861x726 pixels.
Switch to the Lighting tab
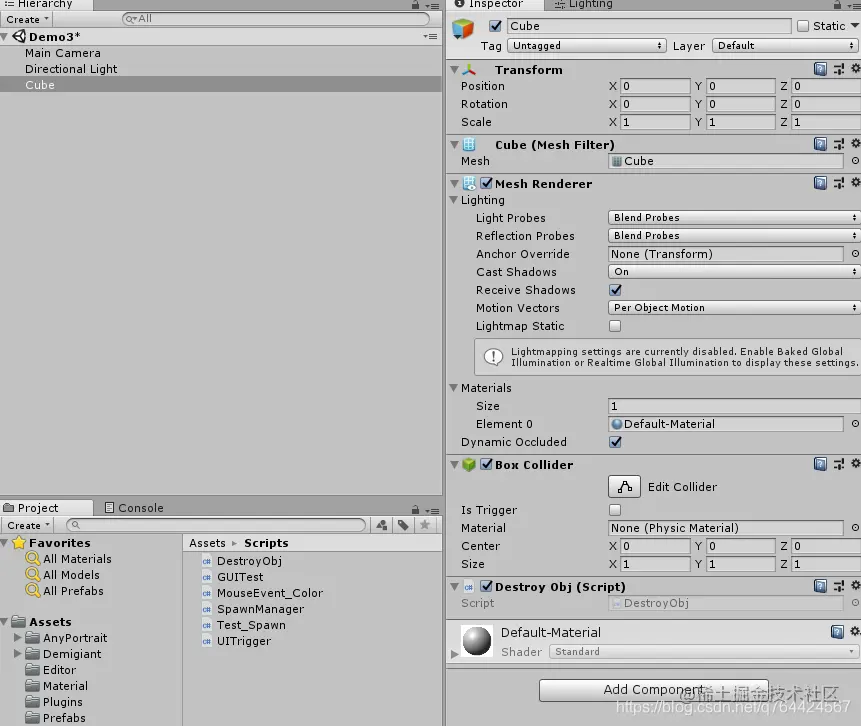583,4
